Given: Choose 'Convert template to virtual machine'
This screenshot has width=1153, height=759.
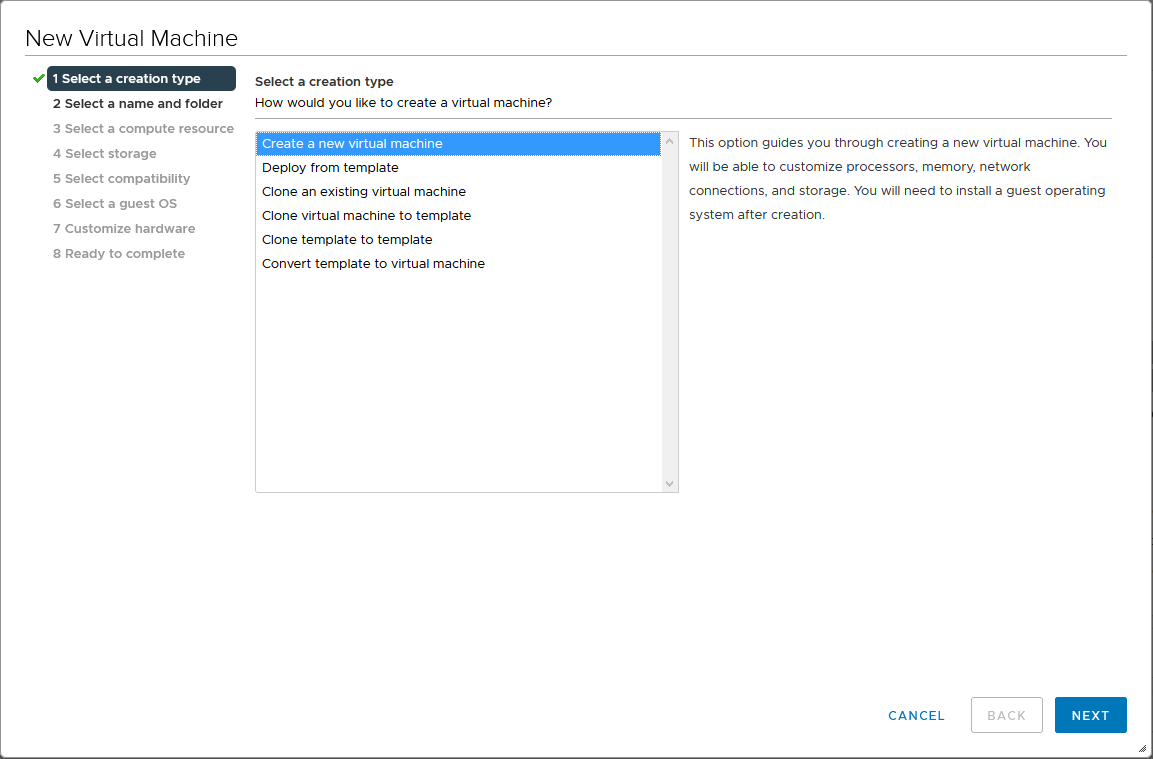Looking at the screenshot, I should pyautogui.click(x=373, y=264).
